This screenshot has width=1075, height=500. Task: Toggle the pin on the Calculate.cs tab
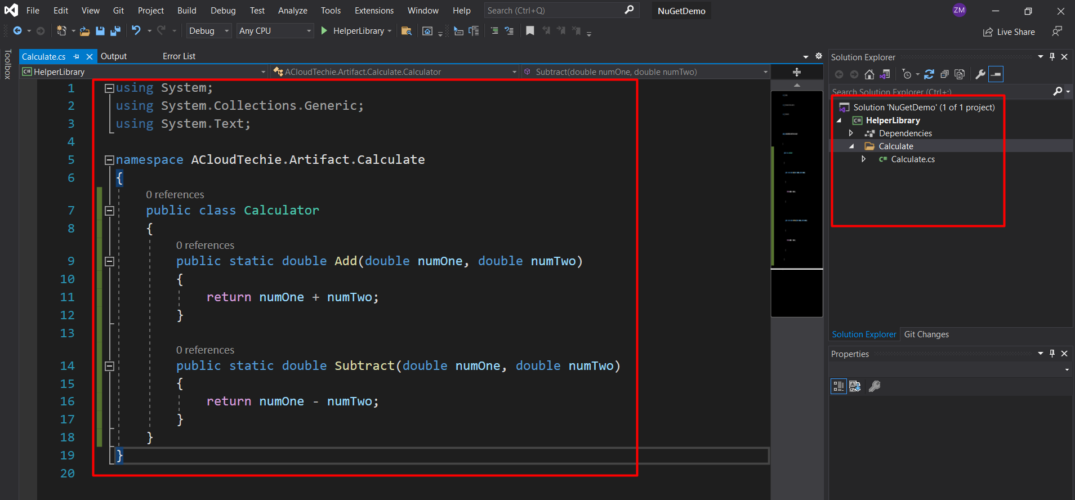tap(76, 57)
